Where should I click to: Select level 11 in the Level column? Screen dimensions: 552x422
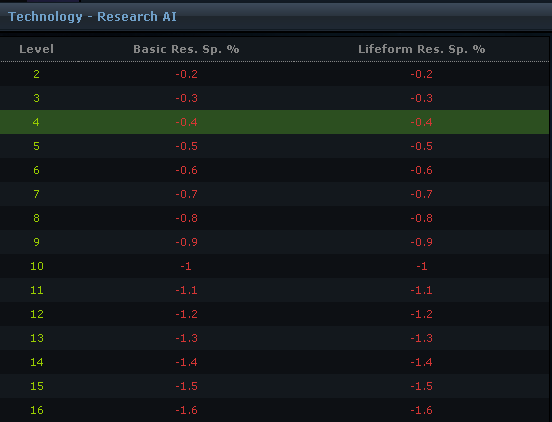(x=37, y=290)
